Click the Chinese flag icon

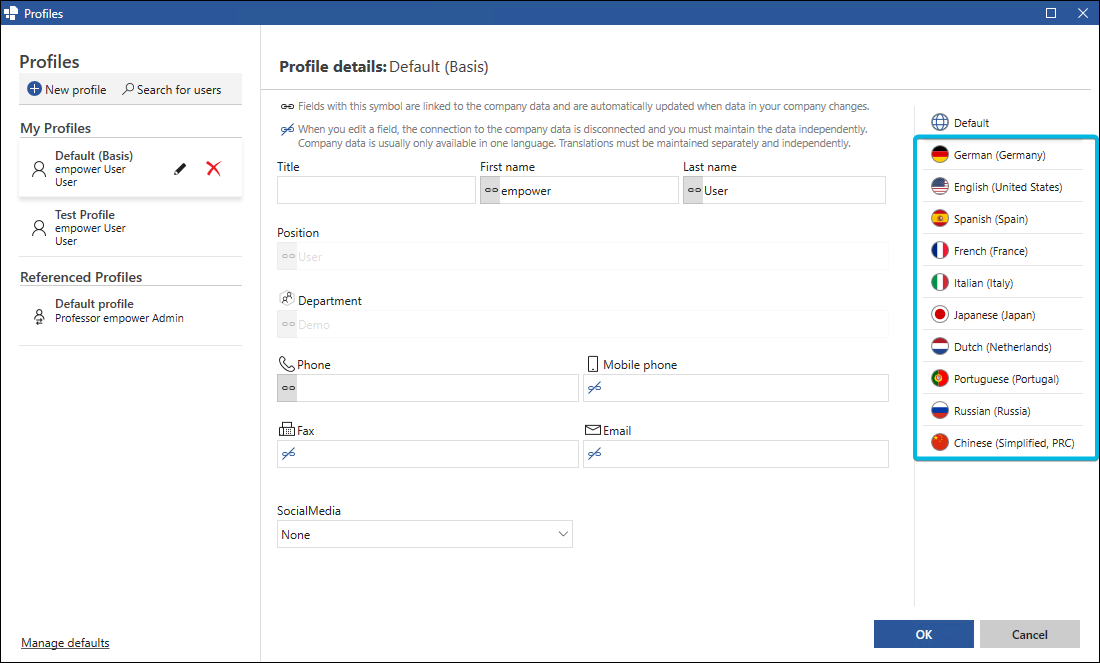(x=940, y=443)
